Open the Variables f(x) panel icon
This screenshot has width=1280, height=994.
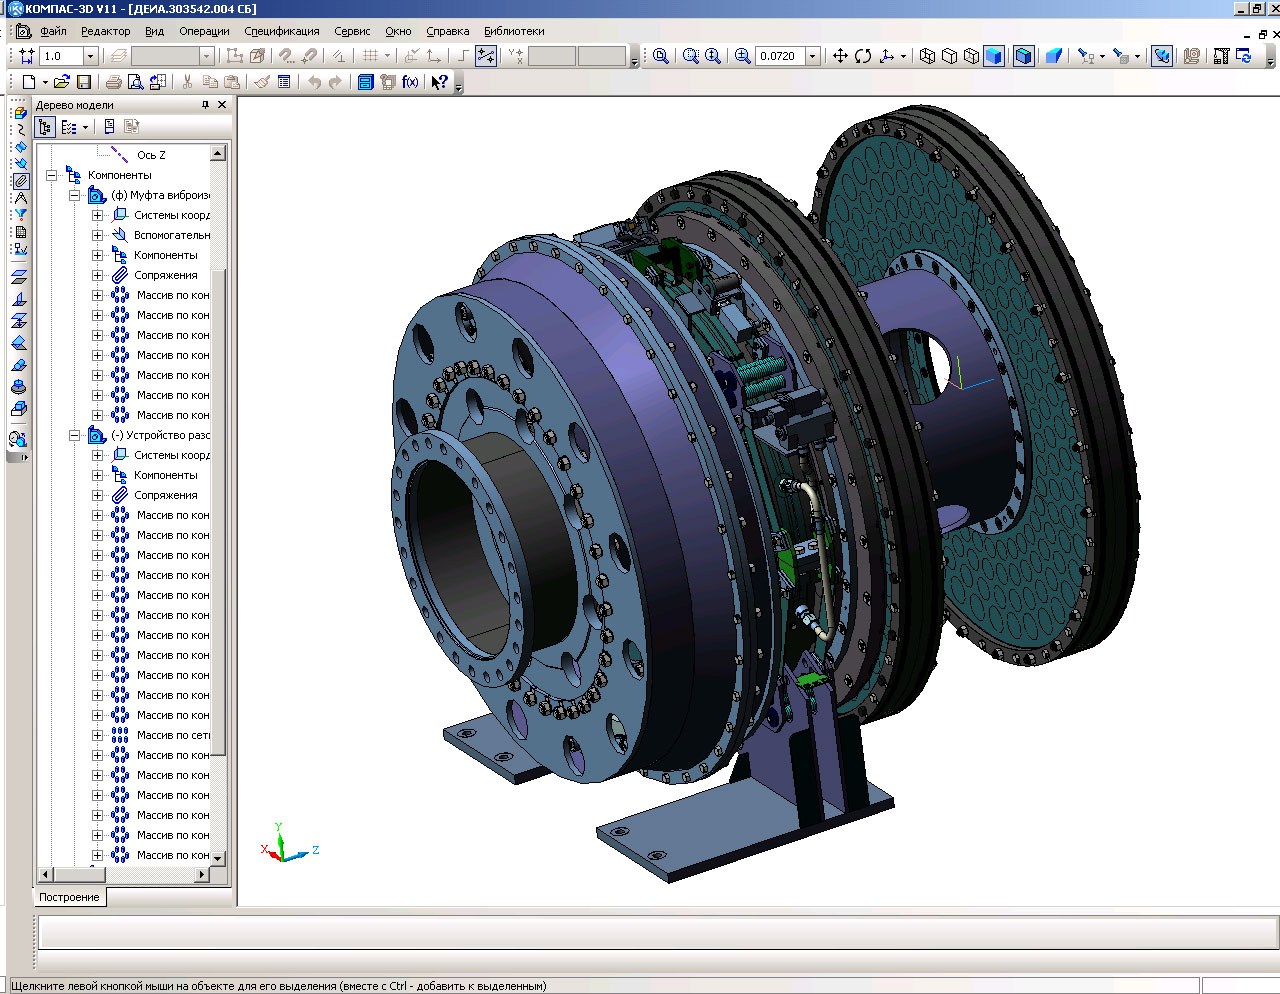click(x=410, y=82)
